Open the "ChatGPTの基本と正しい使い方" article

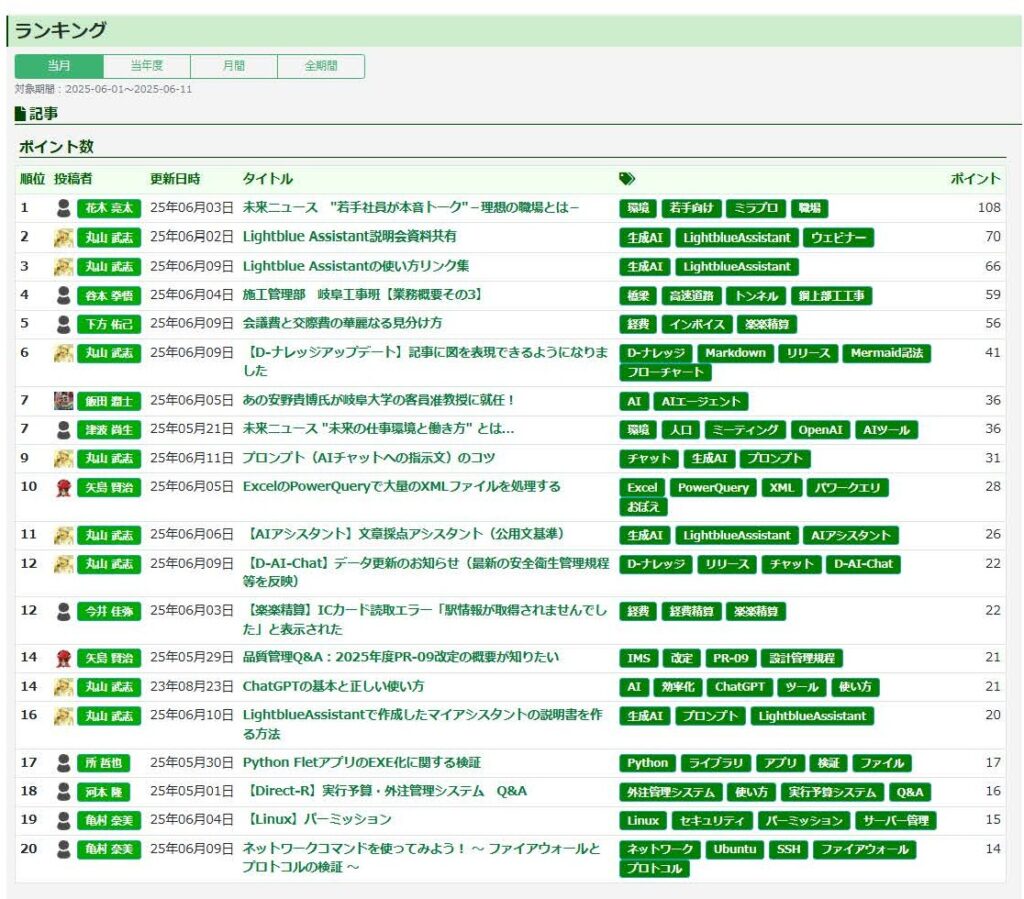(x=333, y=687)
